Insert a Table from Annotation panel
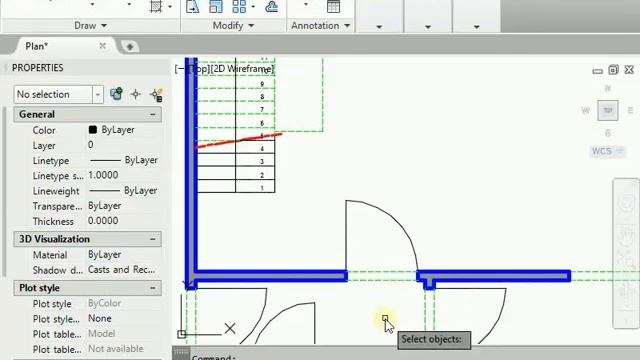Screen dimensions: 640x360 coord(333,7)
